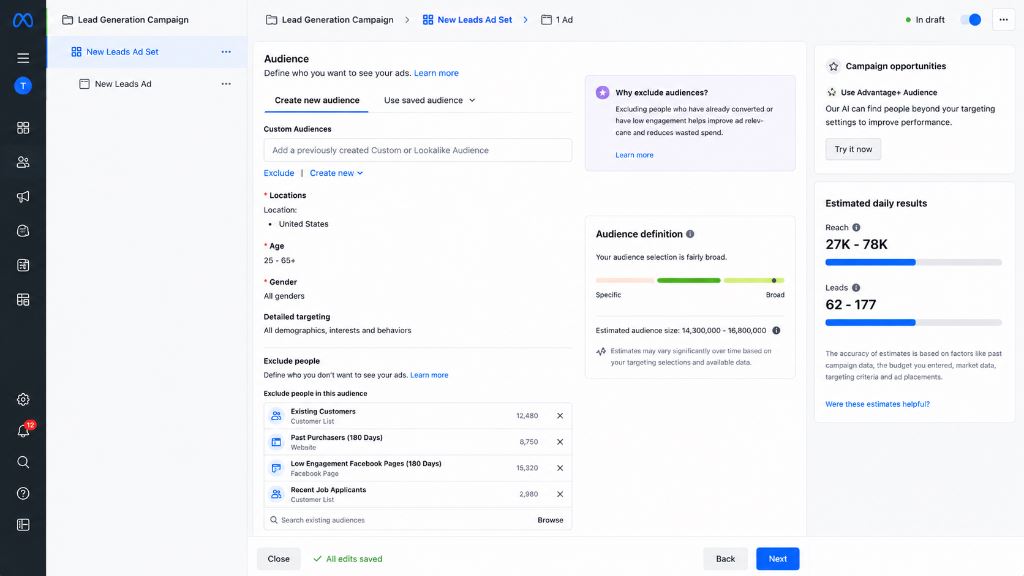Image resolution: width=1024 pixels, height=576 pixels.
Task: Open the Meta logo home
Action: pyautogui.click(x=23, y=20)
